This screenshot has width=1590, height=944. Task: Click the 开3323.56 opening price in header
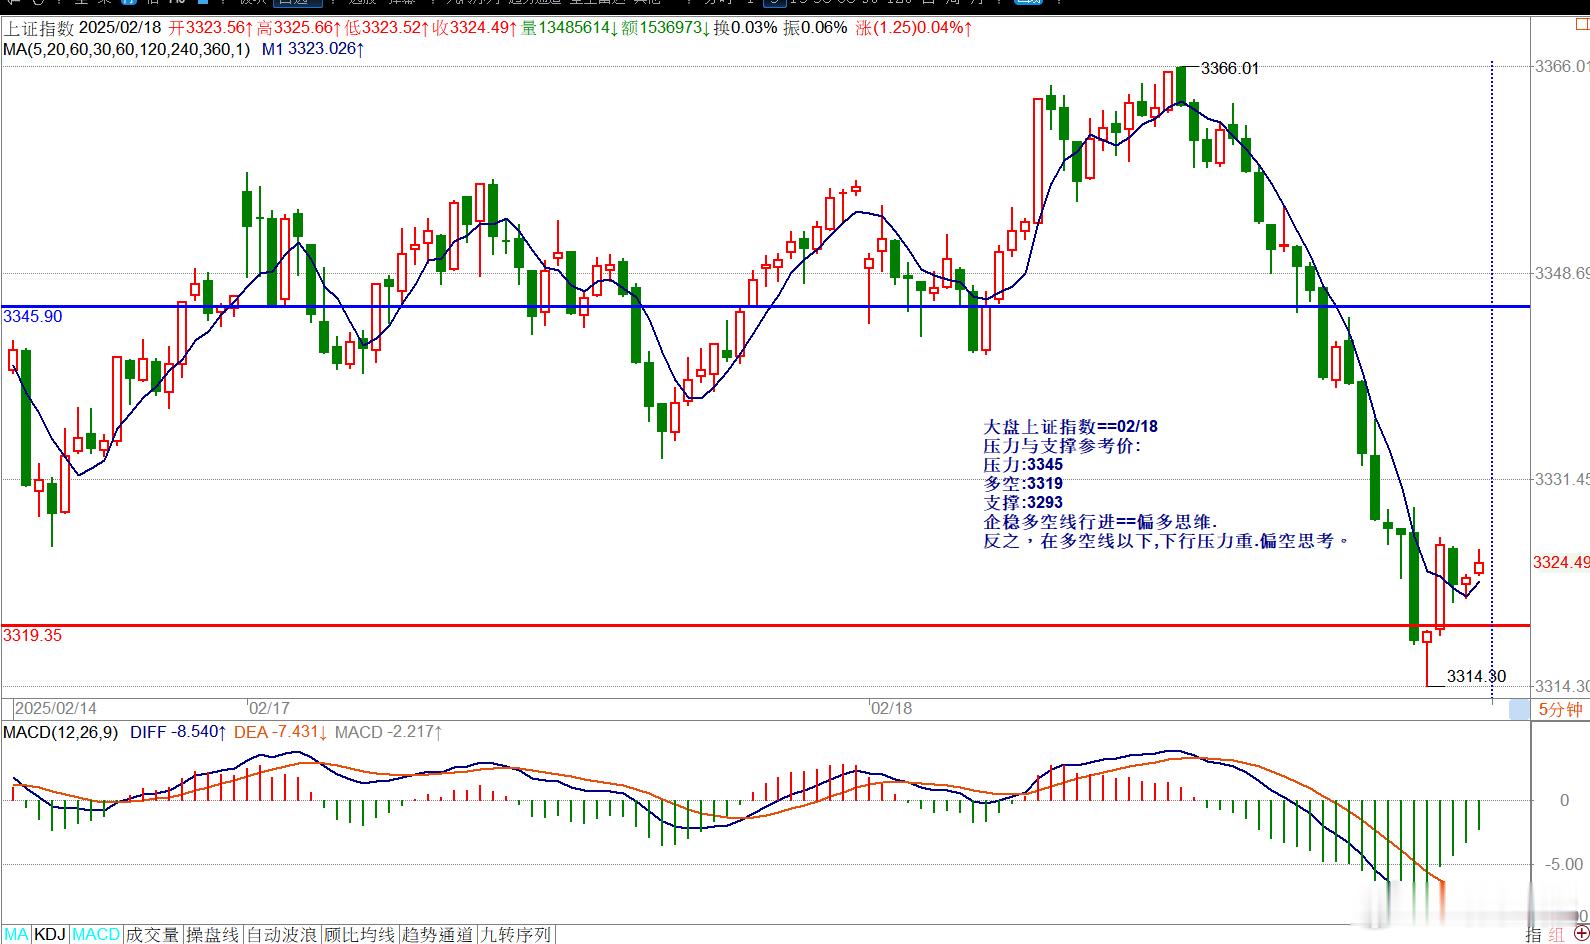[x=210, y=28]
